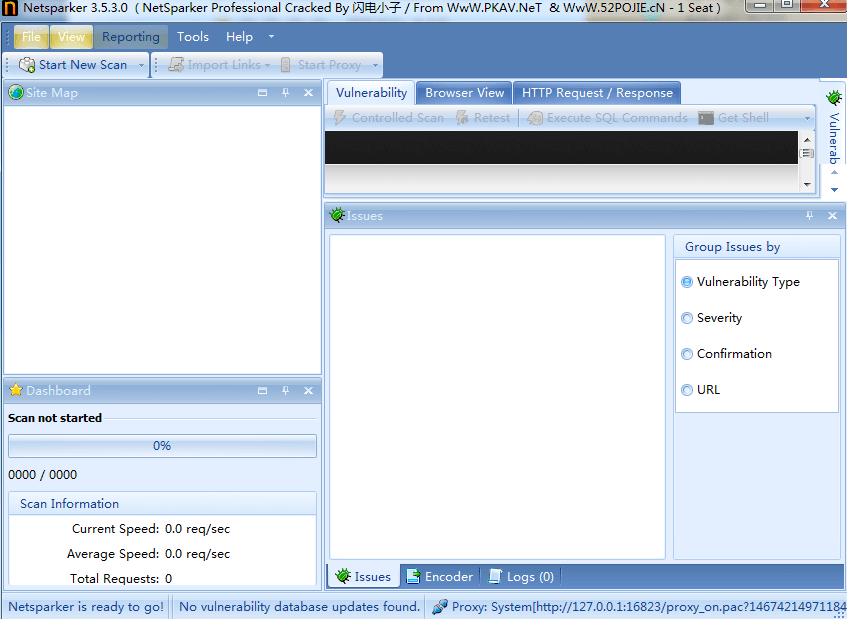This screenshot has height=619, width=847.
Task: Expand the Start New Scan dropdown arrow
Action: pyautogui.click(x=141, y=65)
